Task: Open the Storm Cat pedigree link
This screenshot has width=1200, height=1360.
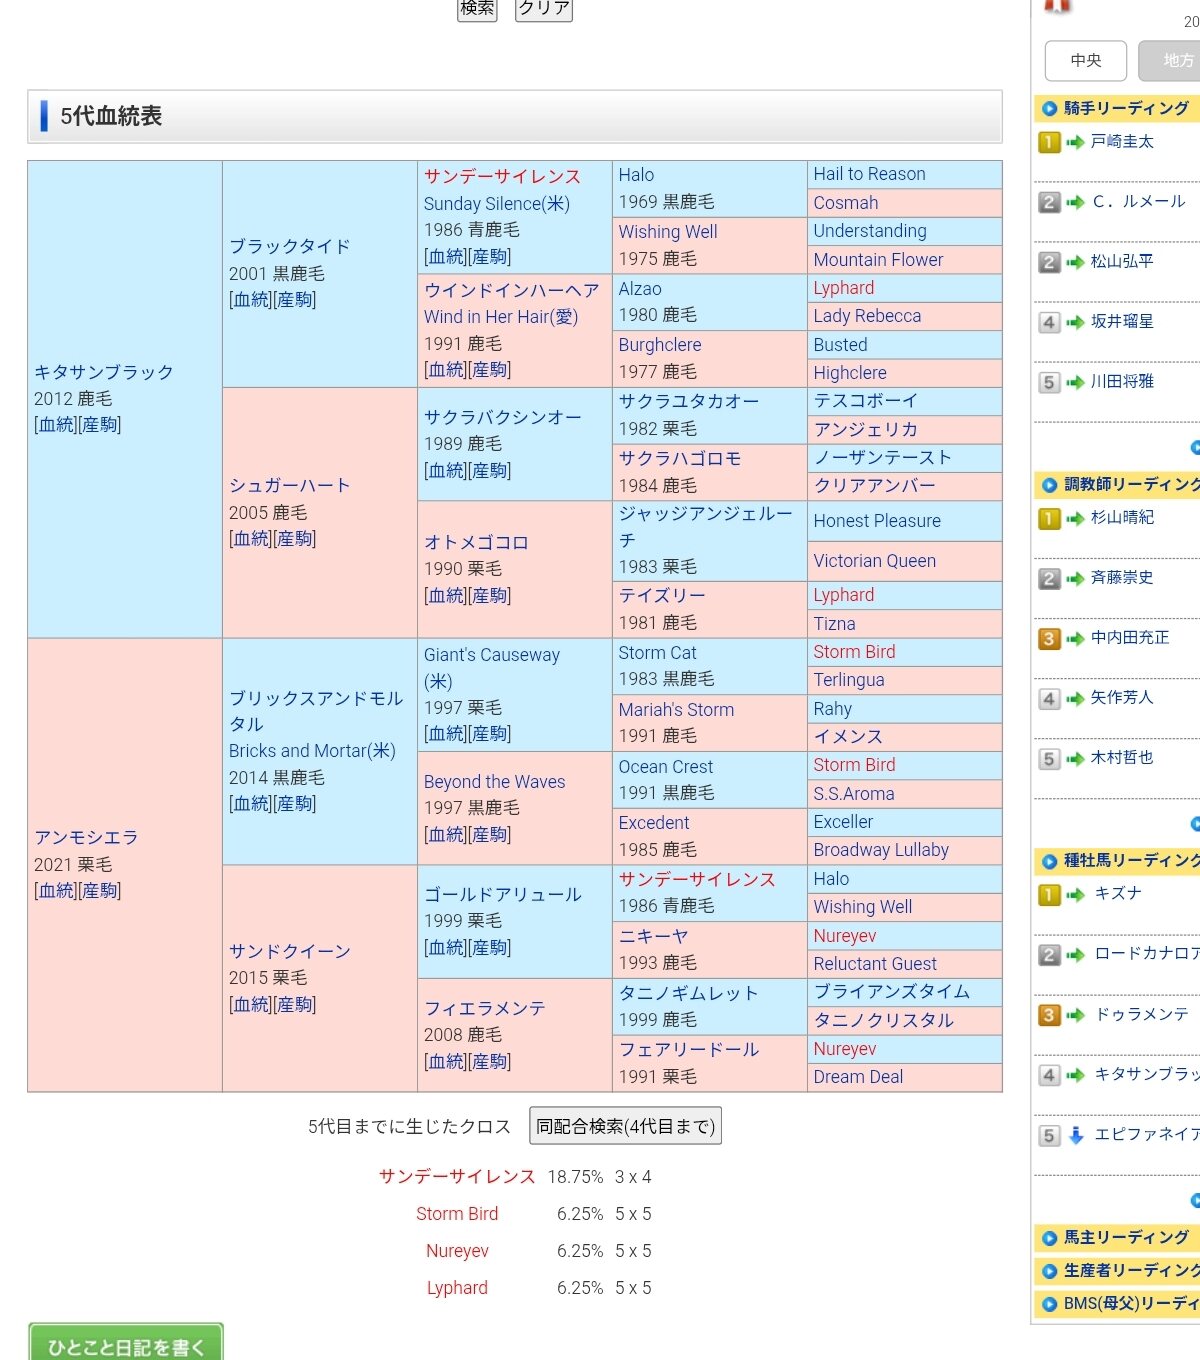Action: click(x=657, y=653)
